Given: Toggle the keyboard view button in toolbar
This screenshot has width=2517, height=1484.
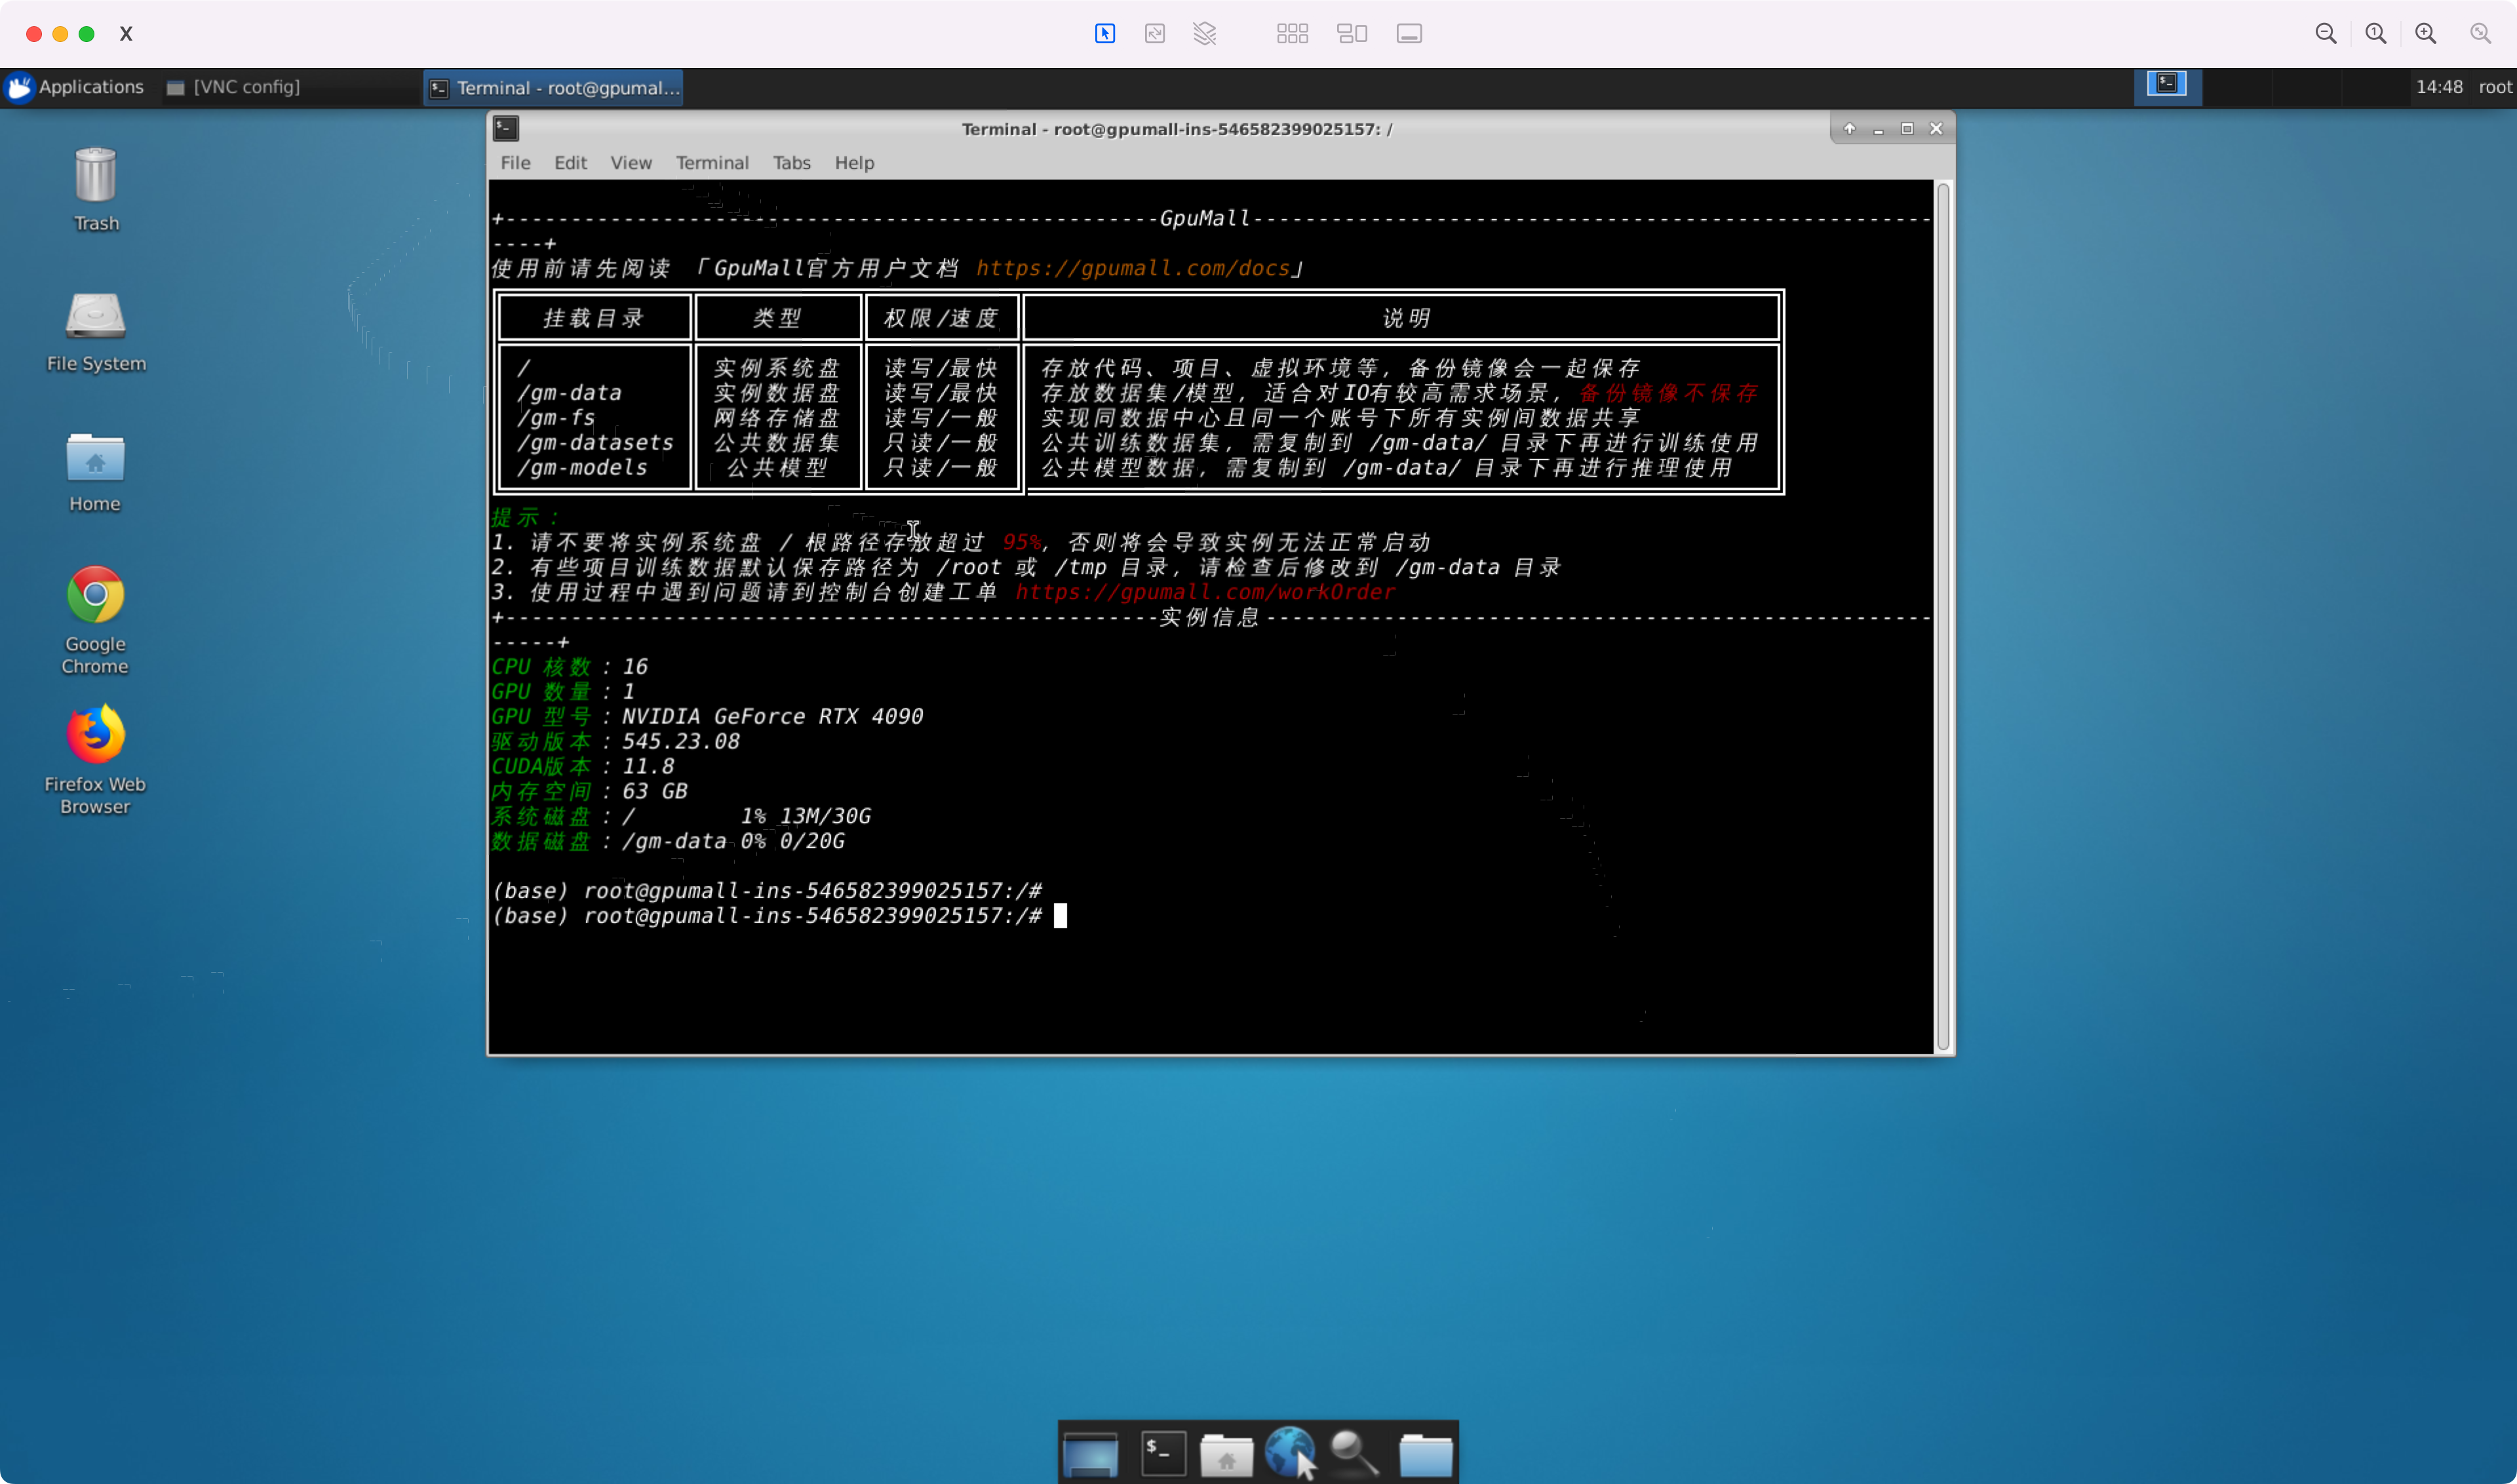Looking at the screenshot, I should (x=1409, y=34).
